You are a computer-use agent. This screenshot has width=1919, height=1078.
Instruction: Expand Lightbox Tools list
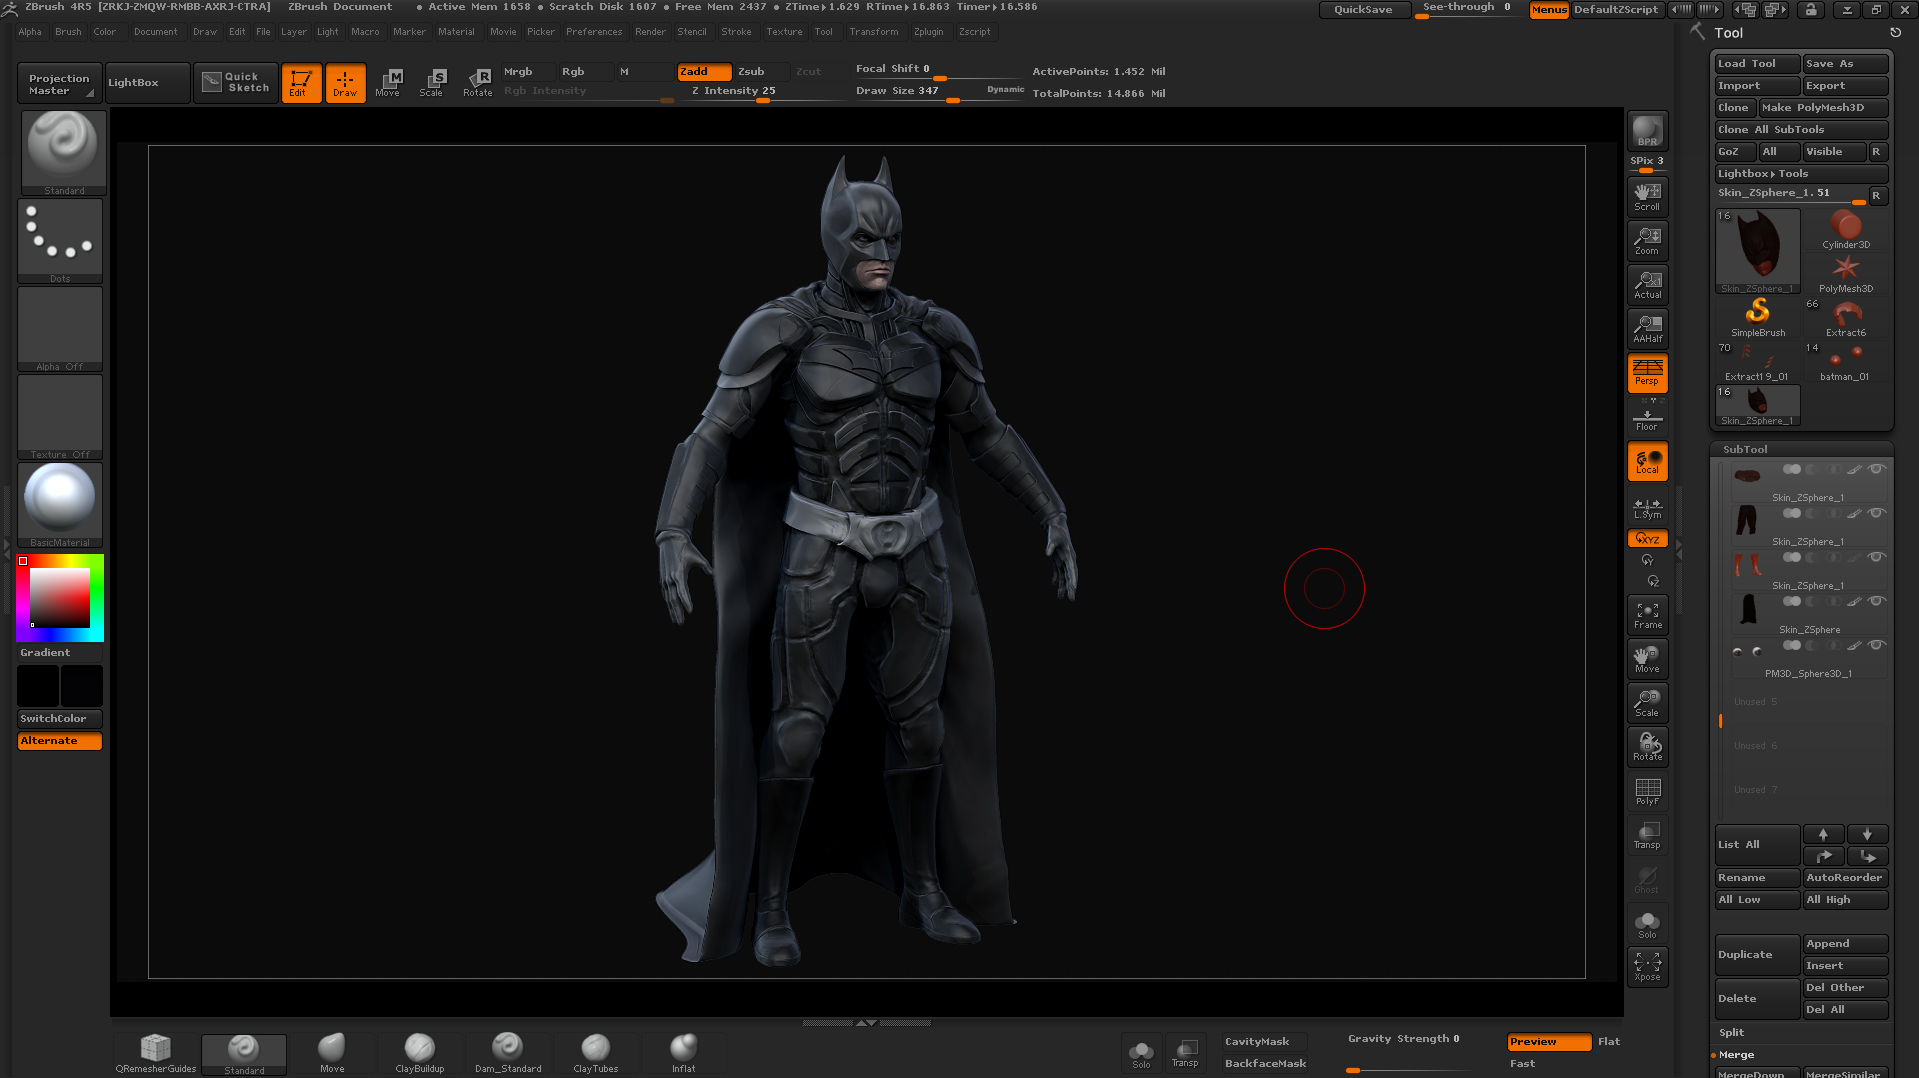(x=1801, y=174)
